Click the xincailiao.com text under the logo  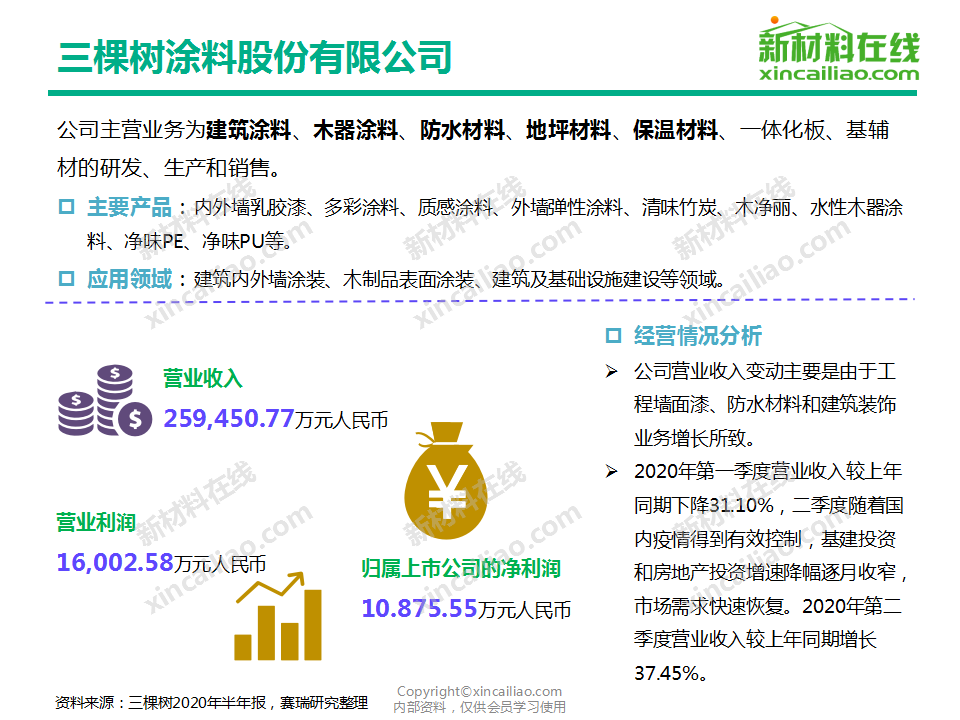pyautogui.click(x=839, y=74)
